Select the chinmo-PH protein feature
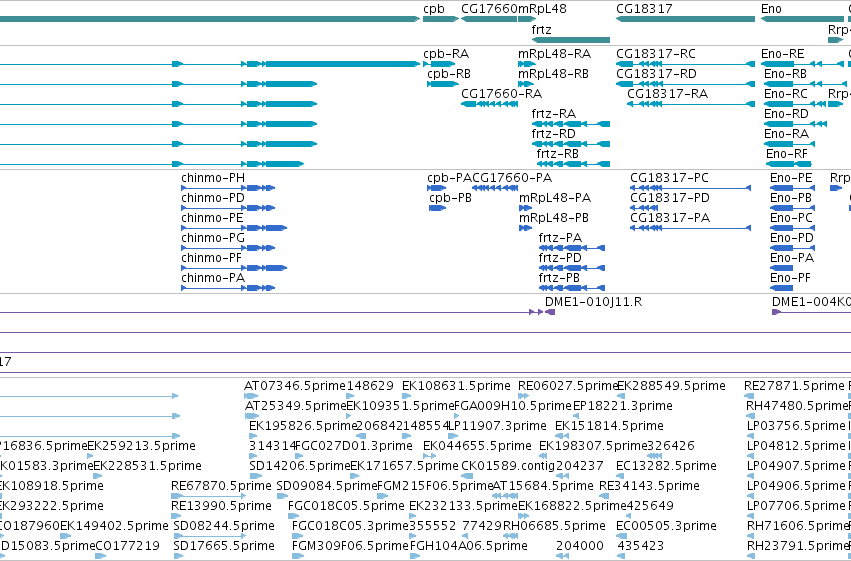 [228, 188]
